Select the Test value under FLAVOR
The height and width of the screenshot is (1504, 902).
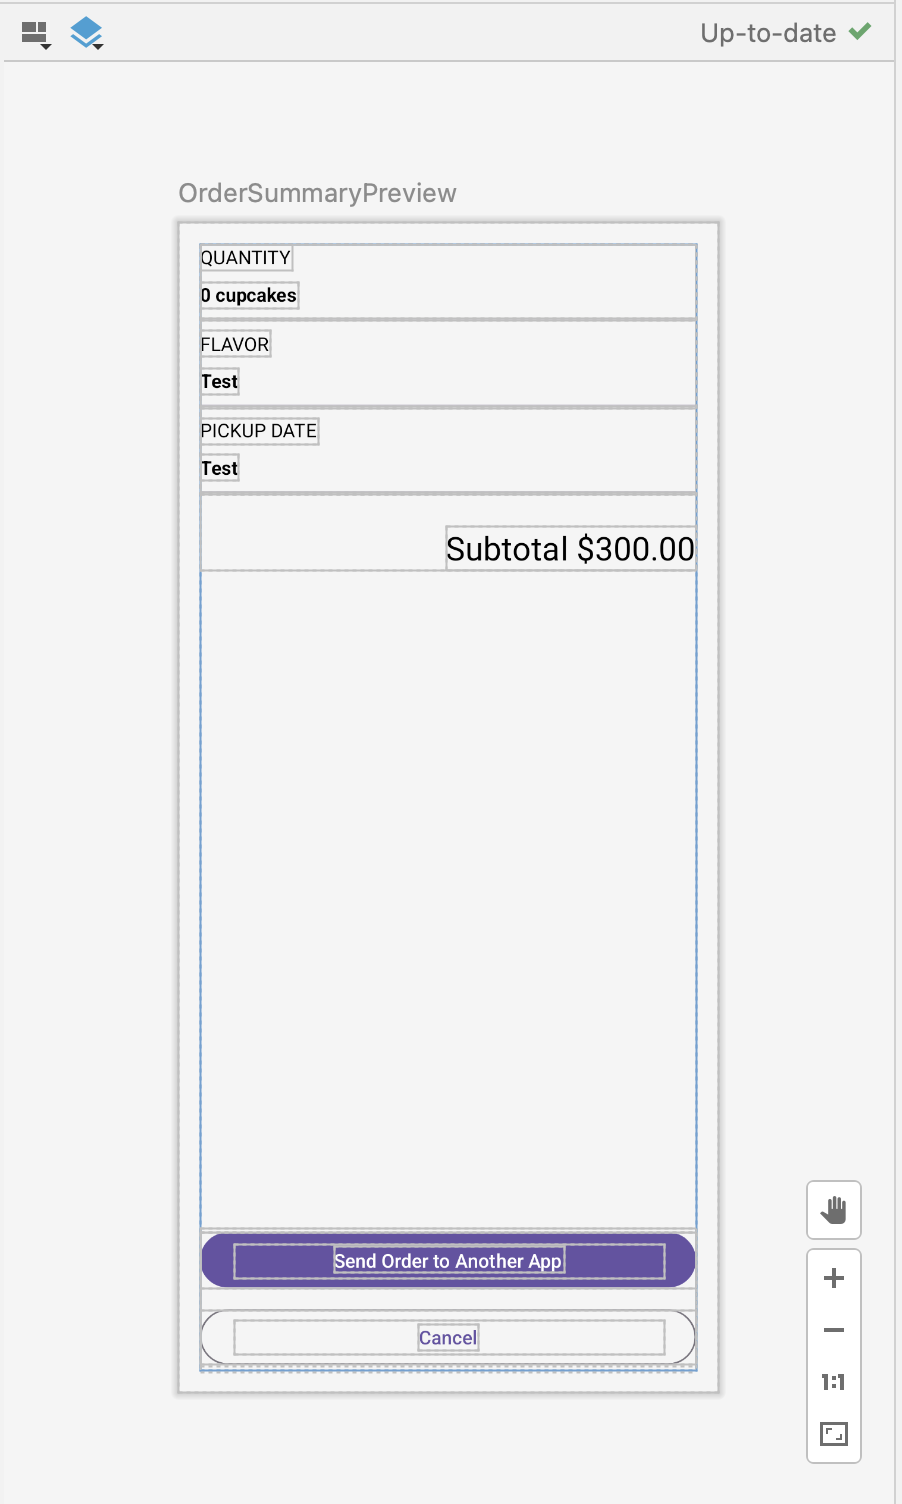[220, 382]
